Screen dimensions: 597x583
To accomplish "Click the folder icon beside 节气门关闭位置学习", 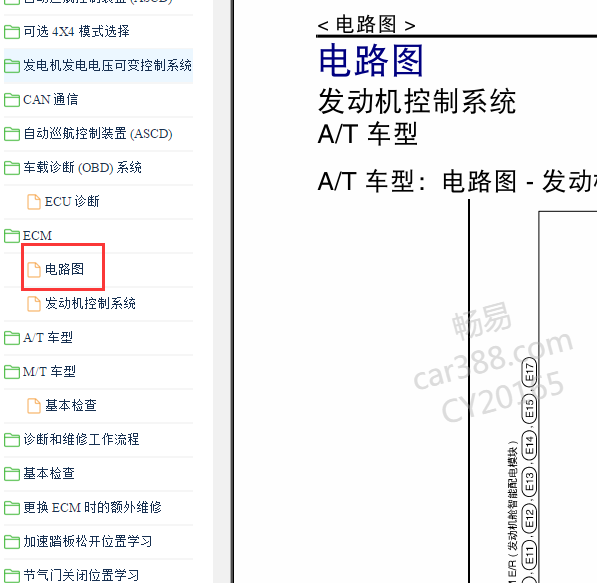I will tap(12, 575).
